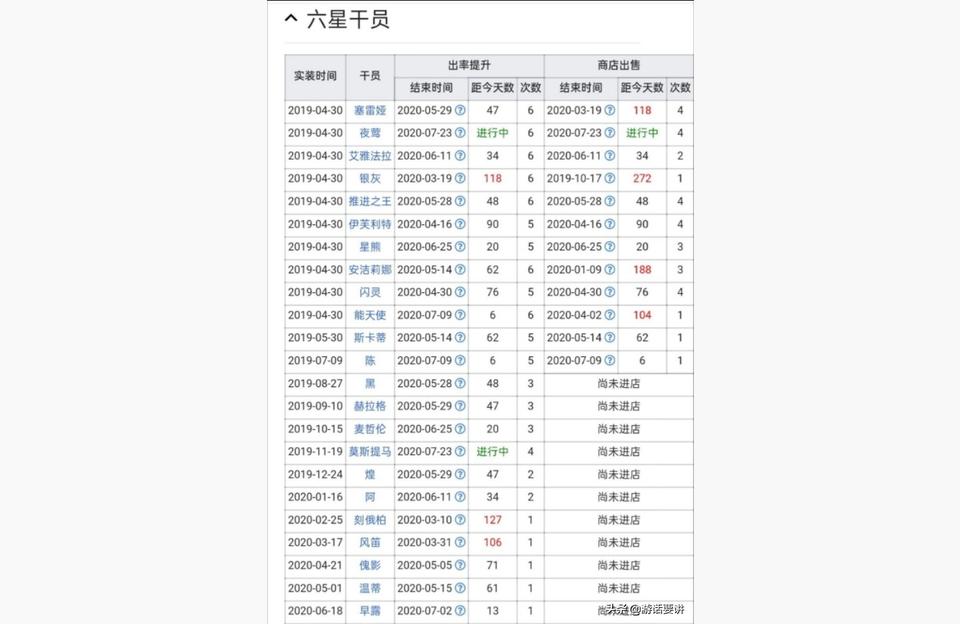Open question icon on 赫拉格 row
The image size is (960, 624).
pos(460,406)
